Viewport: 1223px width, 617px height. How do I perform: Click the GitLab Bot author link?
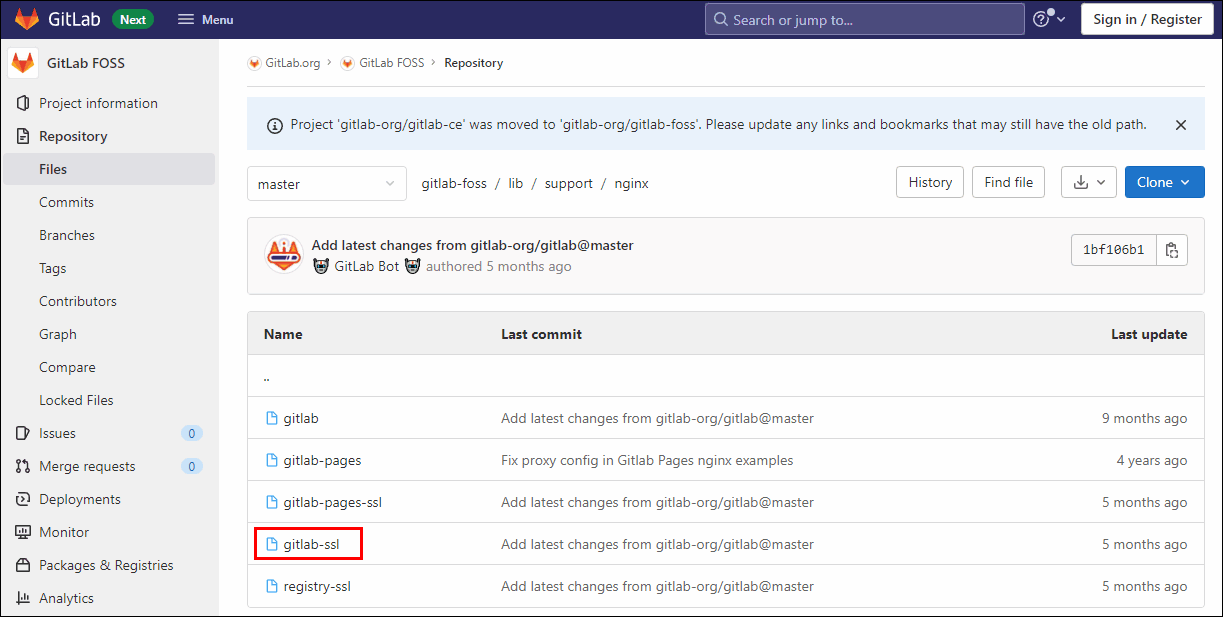coord(367,266)
